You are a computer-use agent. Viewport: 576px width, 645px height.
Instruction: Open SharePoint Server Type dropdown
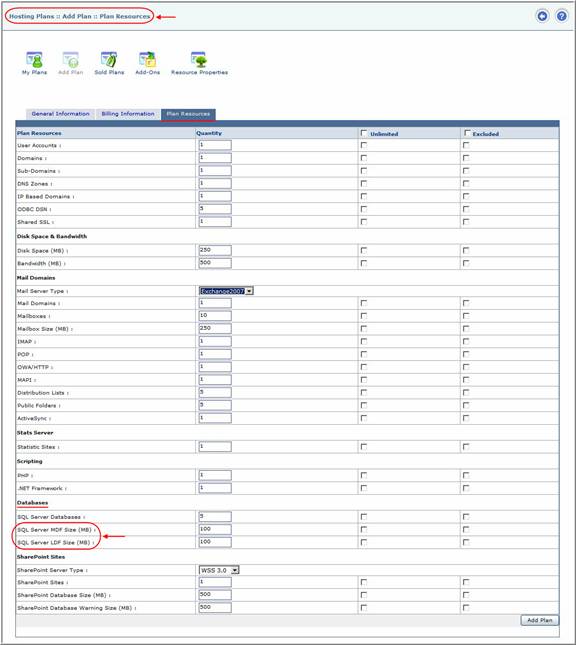[219, 570]
